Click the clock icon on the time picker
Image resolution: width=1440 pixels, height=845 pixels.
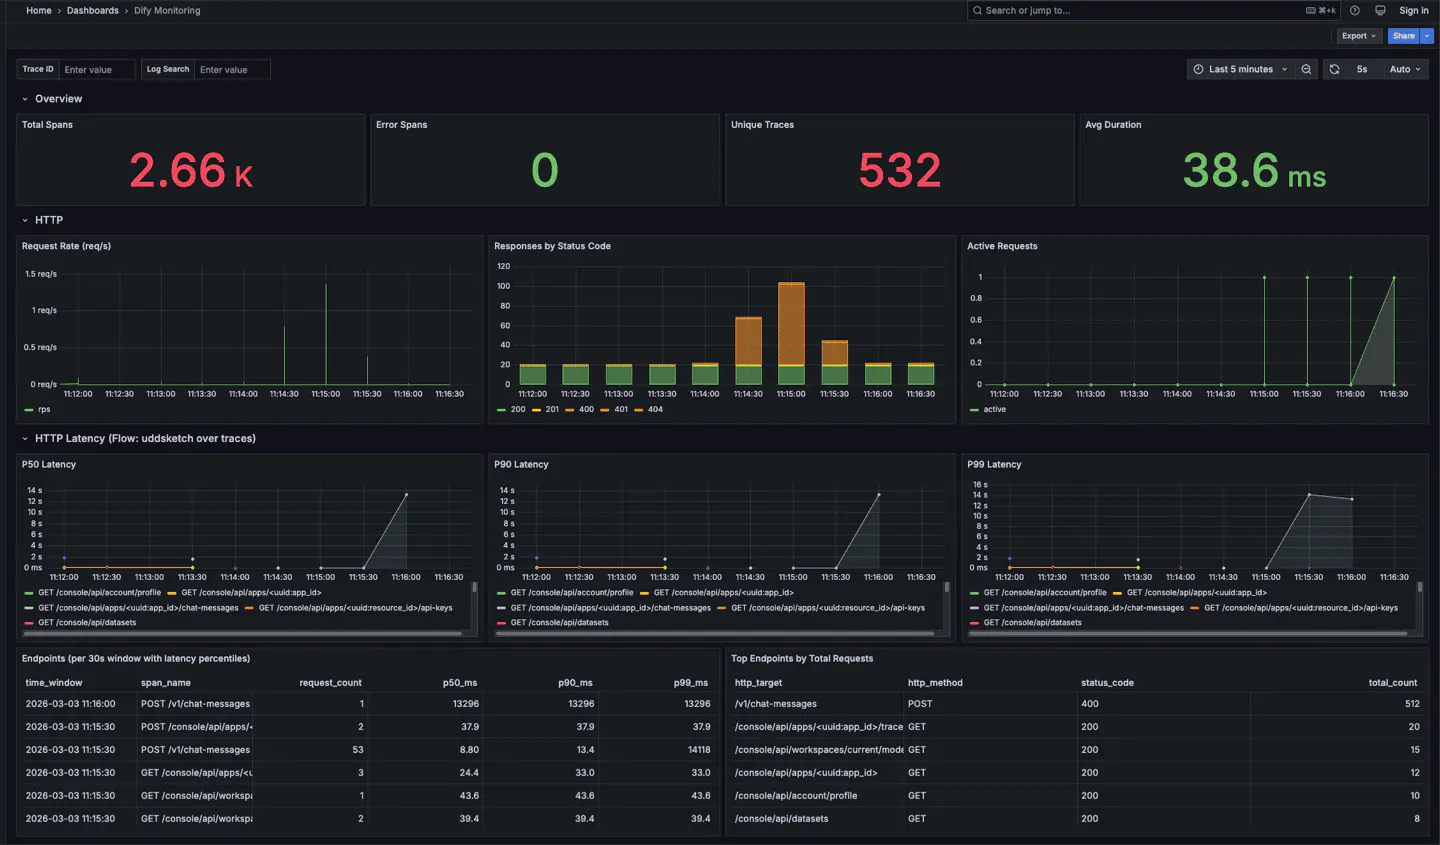pos(1198,69)
